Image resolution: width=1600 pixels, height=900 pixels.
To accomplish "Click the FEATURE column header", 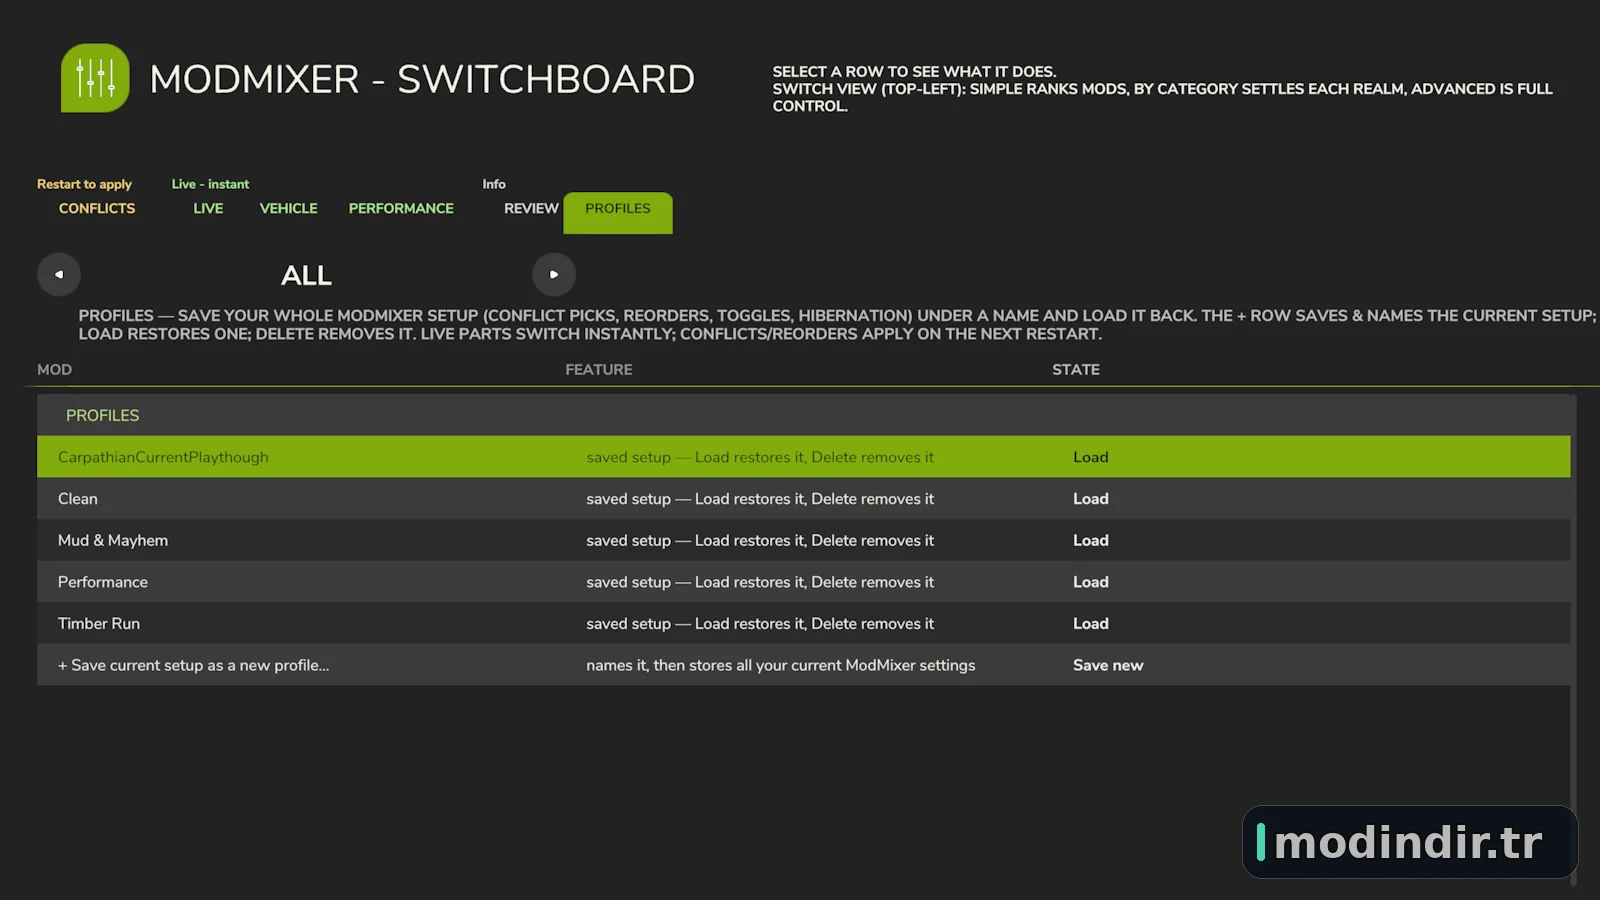I will point(599,370).
